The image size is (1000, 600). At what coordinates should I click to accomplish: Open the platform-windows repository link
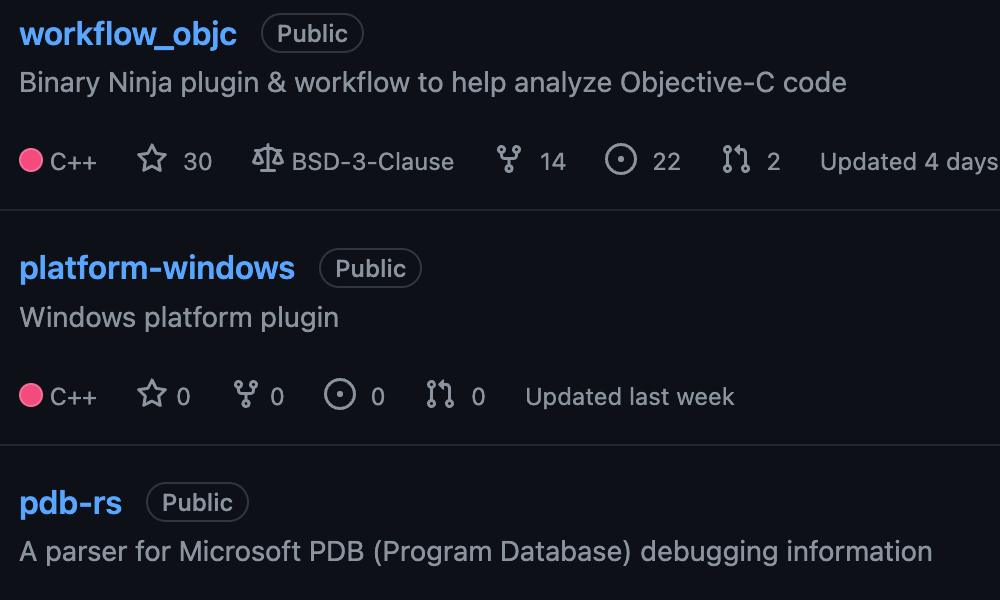[x=157, y=268]
